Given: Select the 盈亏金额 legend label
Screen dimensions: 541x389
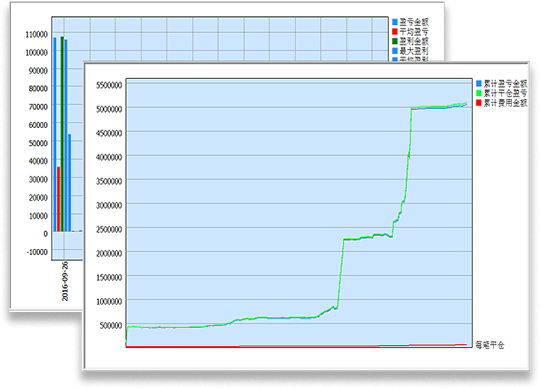Looking at the screenshot, I should pyautogui.click(x=414, y=22).
